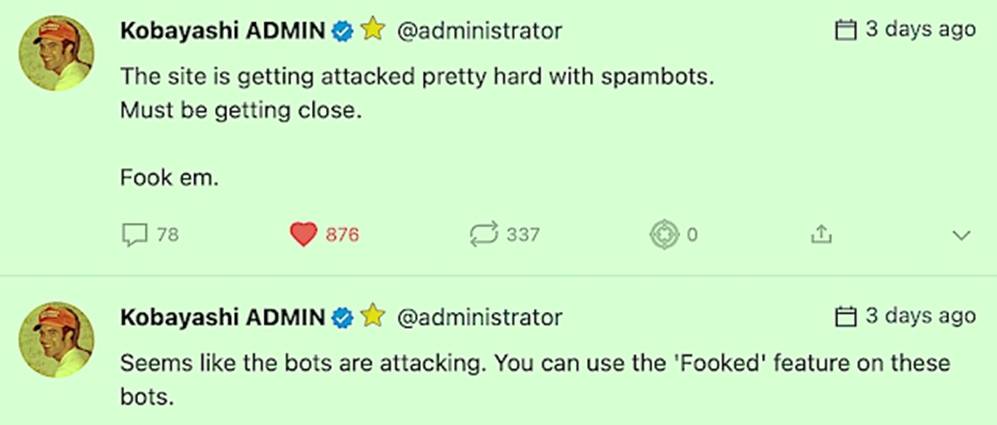Click the calendar icon on the first post
The image size is (997, 425).
(846, 30)
